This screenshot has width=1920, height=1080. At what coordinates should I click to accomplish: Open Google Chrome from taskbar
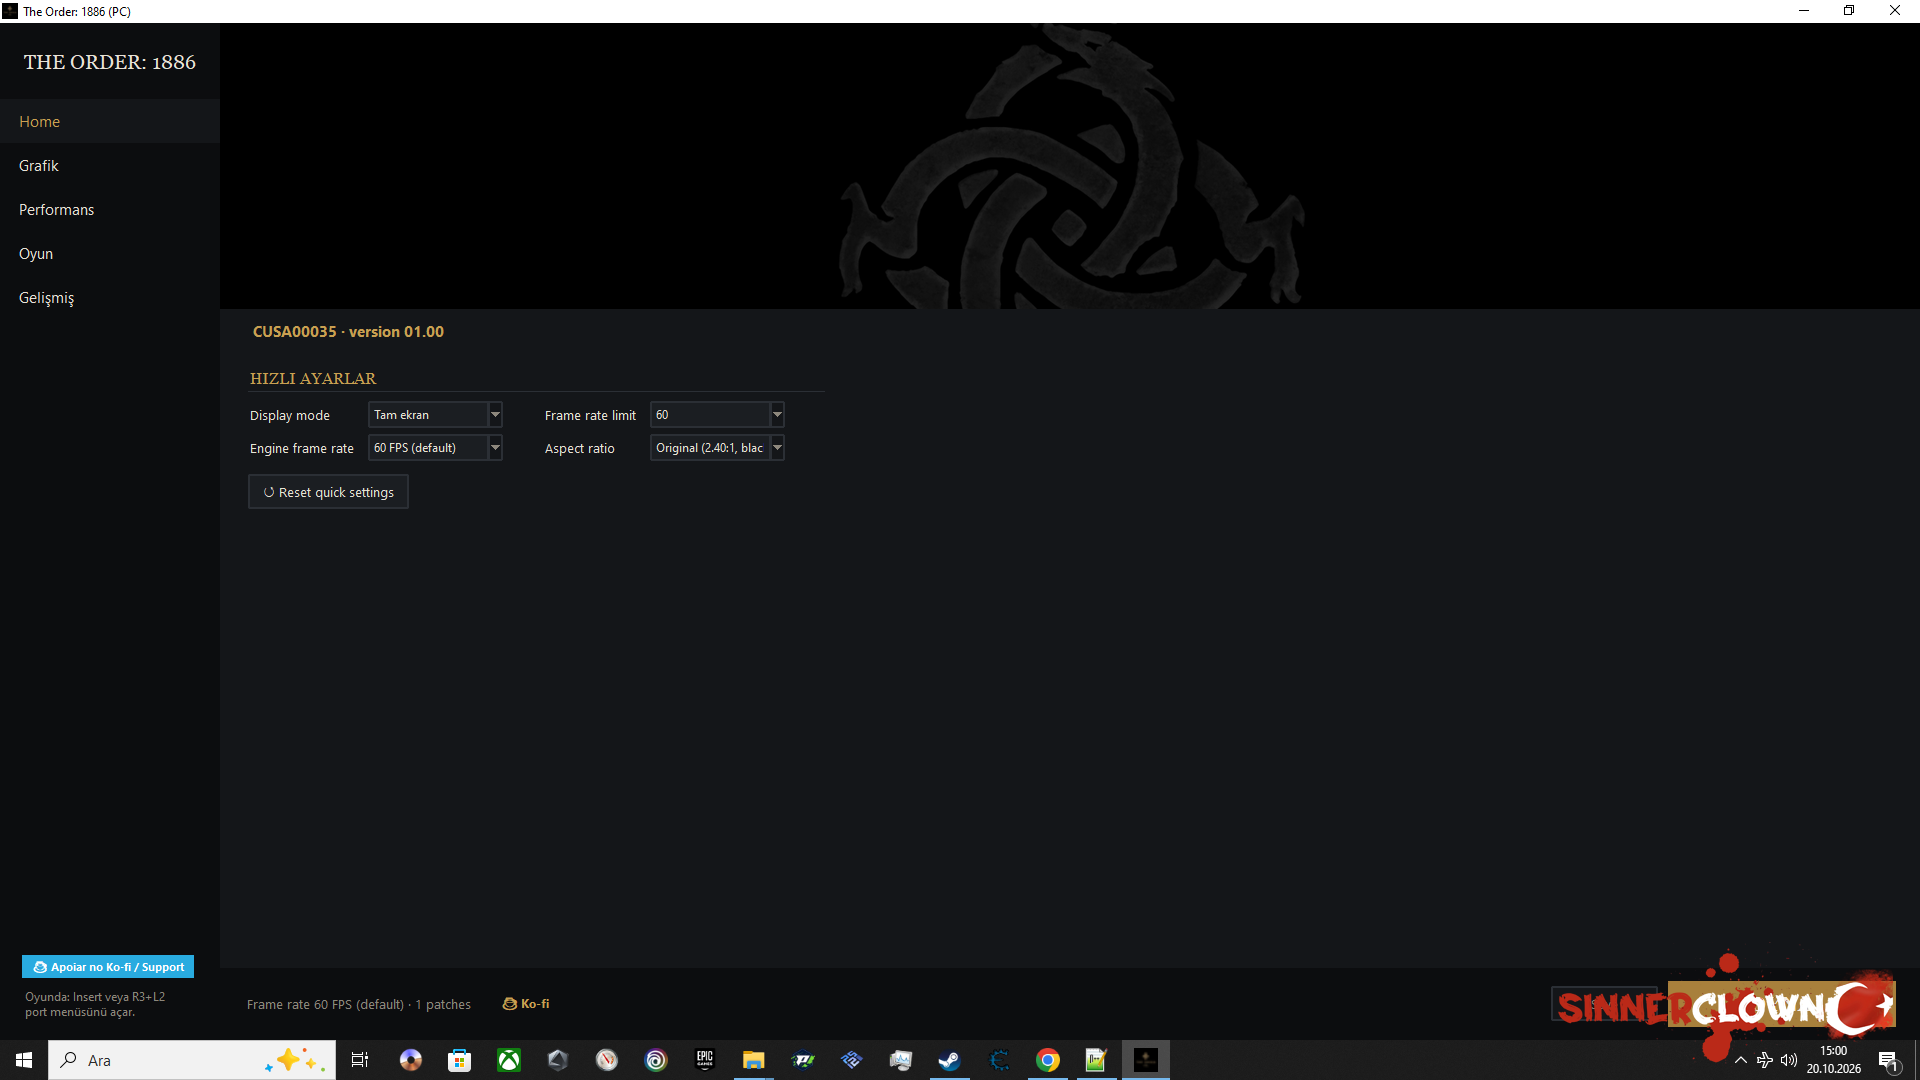point(1047,1060)
